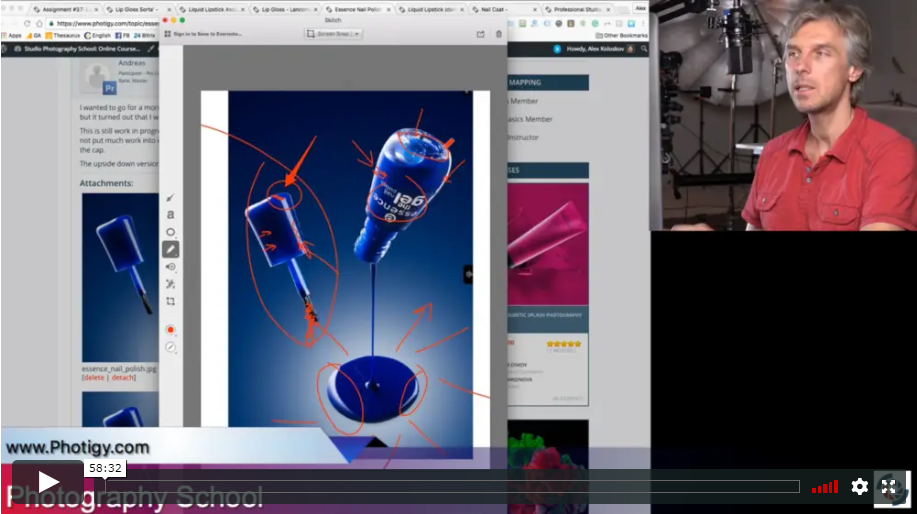Select the Text tool in Skitch
Image resolution: width=917 pixels, height=514 pixels.
coord(170,215)
